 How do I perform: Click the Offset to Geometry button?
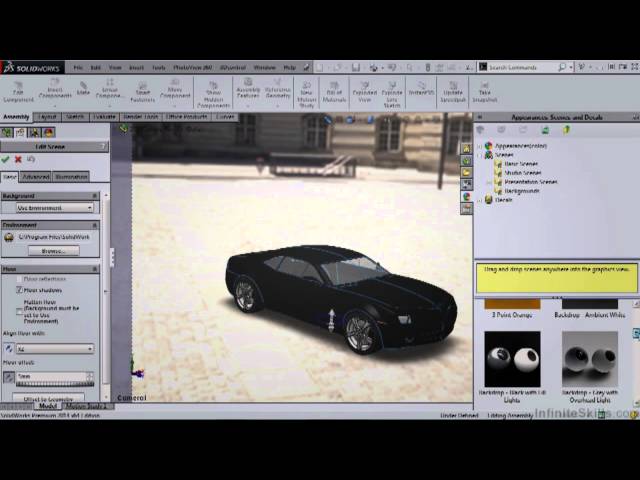(48, 398)
